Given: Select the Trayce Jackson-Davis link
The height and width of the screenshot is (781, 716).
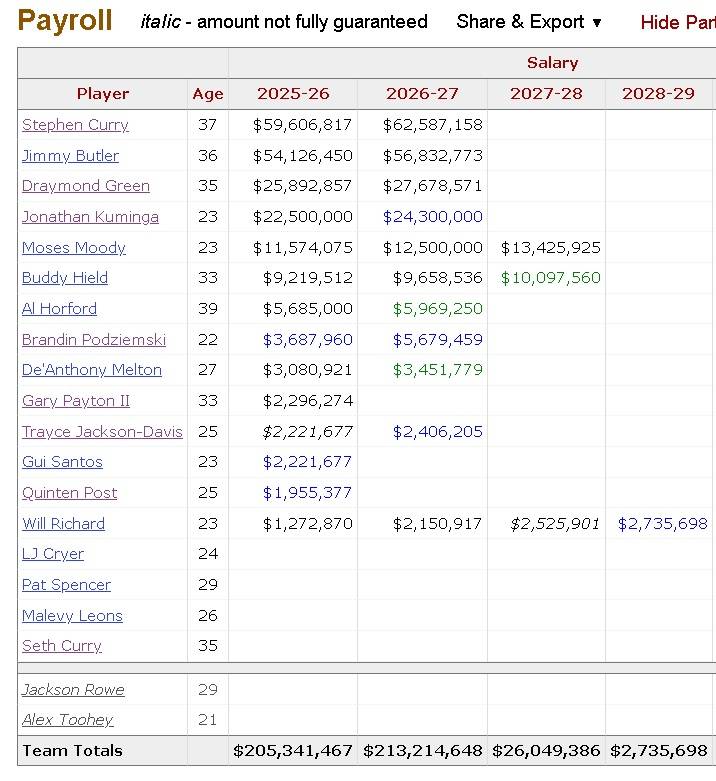Looking at the screenshot, I should pos(102,432).
